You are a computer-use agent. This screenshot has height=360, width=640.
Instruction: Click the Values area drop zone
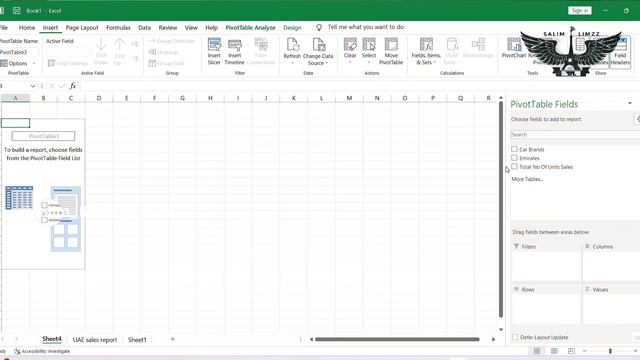click(611, 309)
